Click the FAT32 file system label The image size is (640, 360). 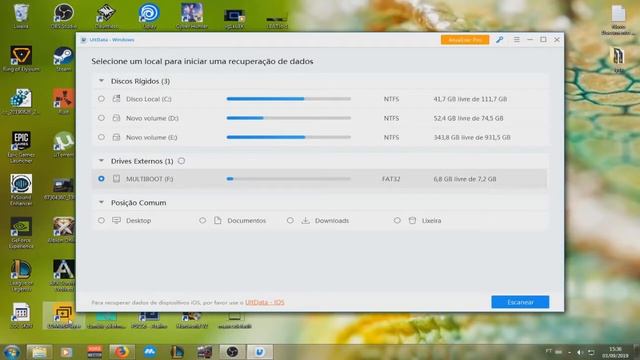click(x=391, y=179)
